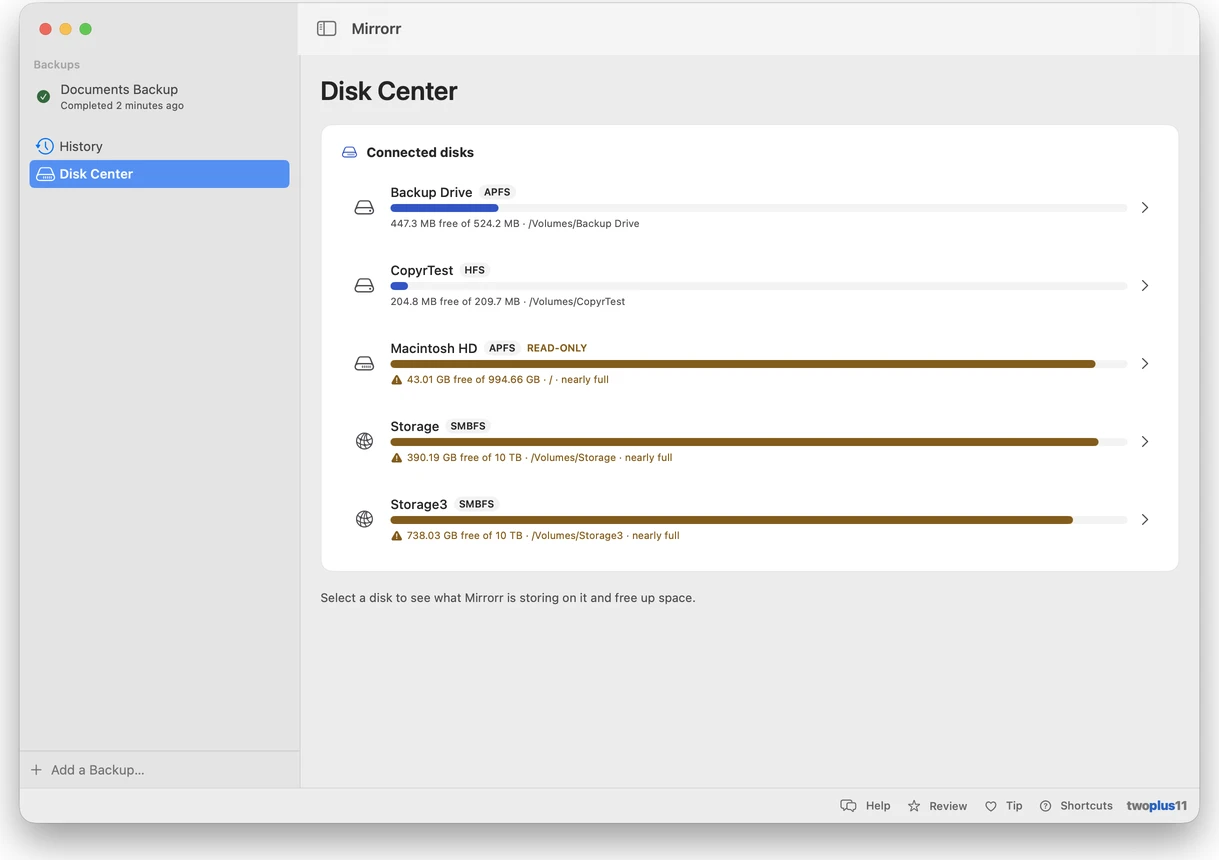Viewport: 1219px width, 860px height.
Task: Click '390.19 GB free of 10 TB' text
Action: pyautogui.click(x=464, y=458)
